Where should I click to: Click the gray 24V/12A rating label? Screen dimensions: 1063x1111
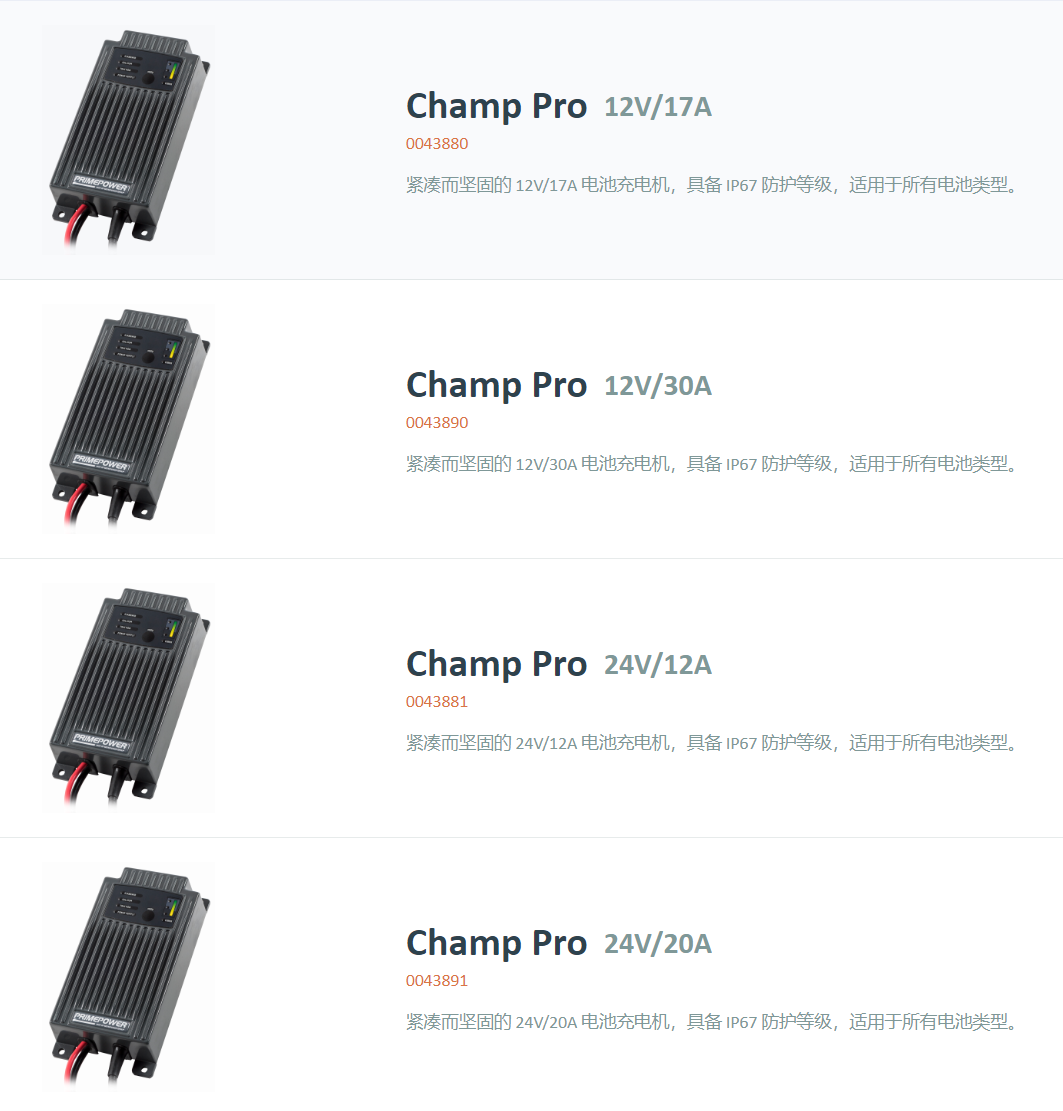[658, 665]
